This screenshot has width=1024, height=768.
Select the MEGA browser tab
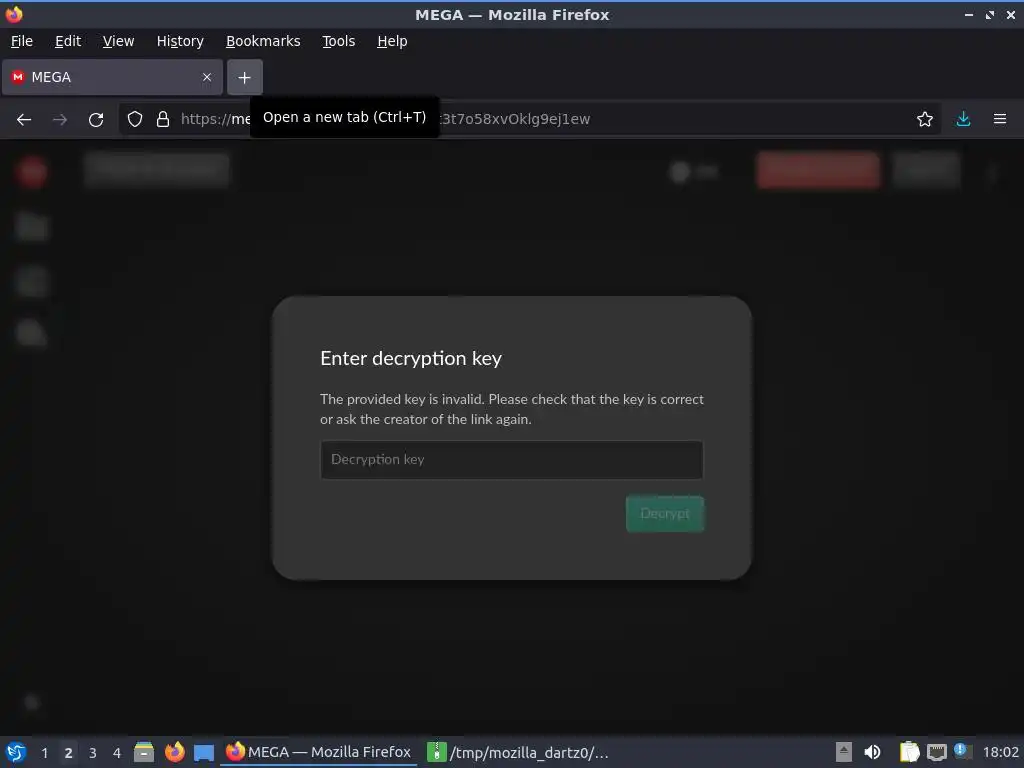click(x=112, y=77)
